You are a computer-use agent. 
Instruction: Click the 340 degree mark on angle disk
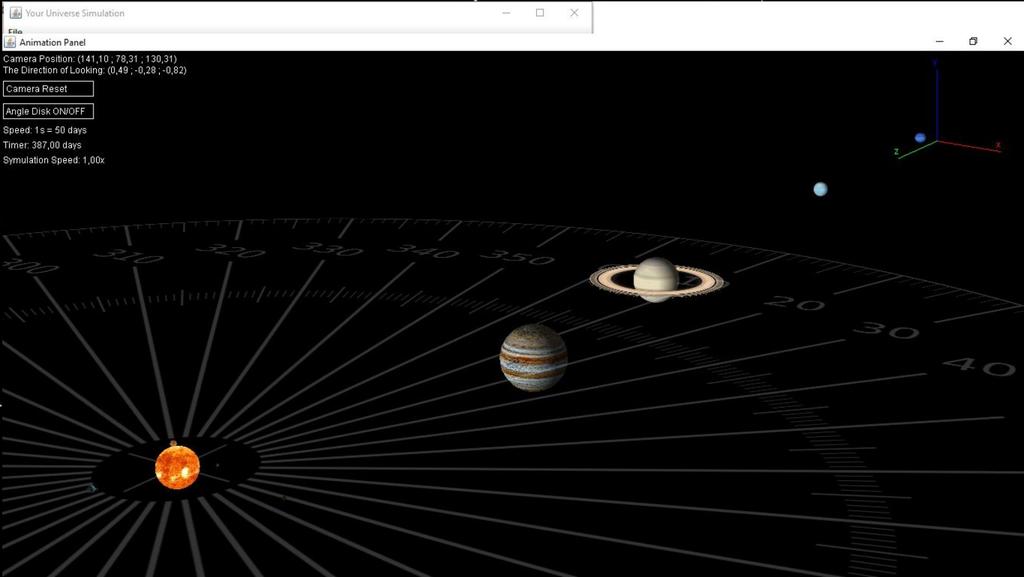tap(423, 251)
